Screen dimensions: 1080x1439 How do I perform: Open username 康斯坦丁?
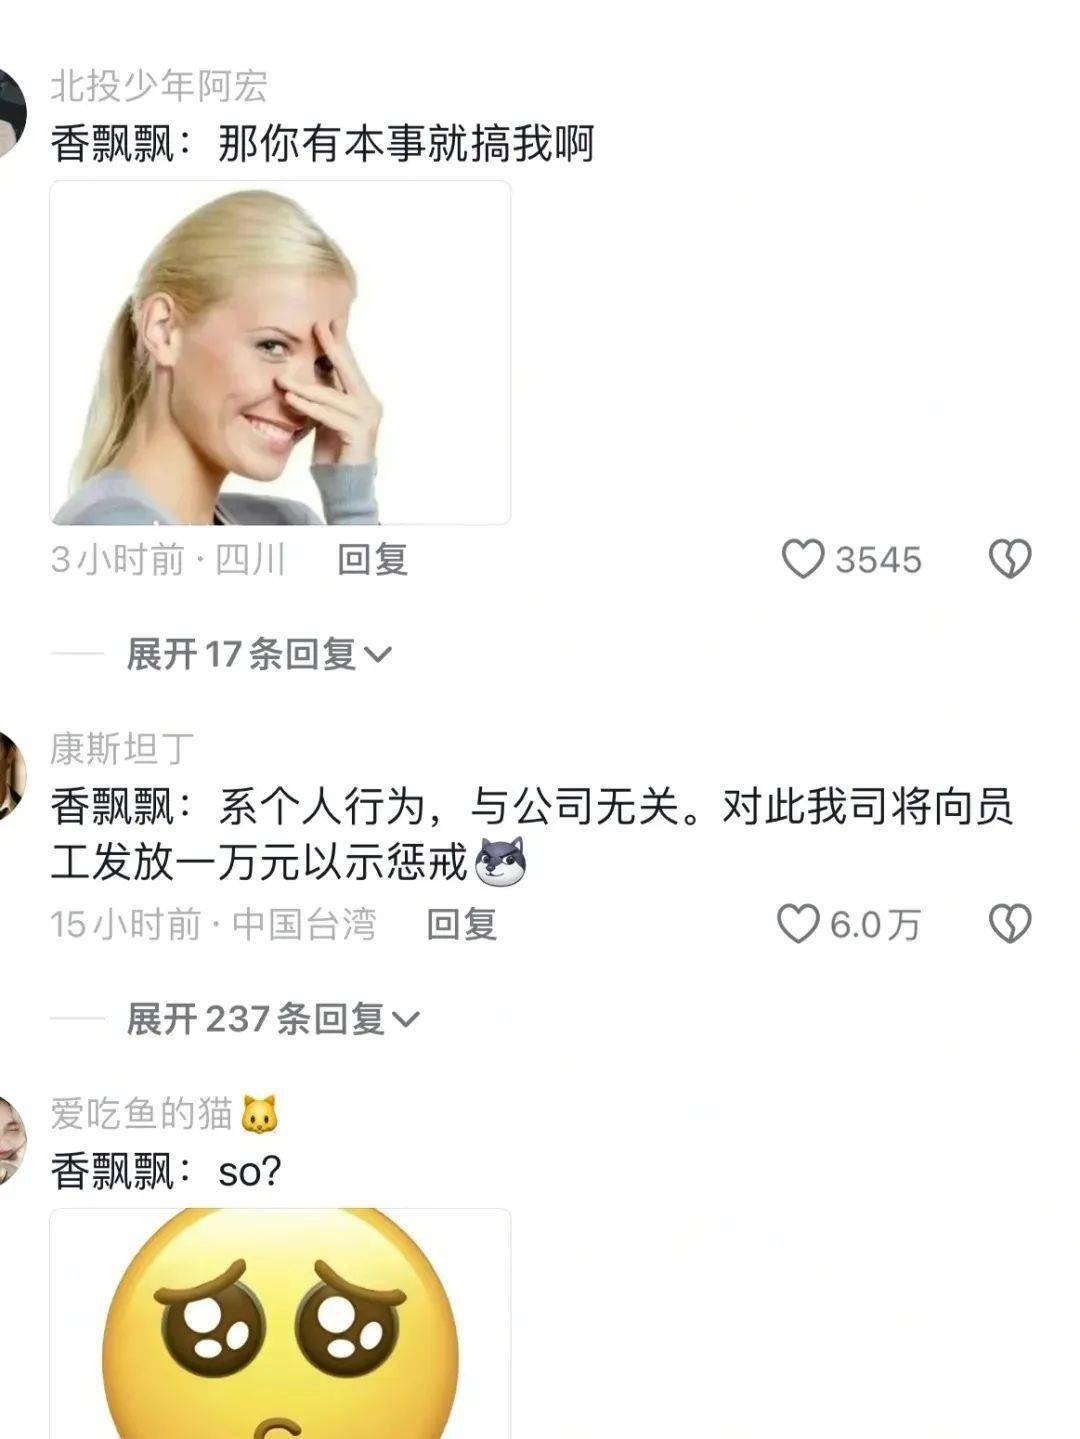tap(122, 749)
